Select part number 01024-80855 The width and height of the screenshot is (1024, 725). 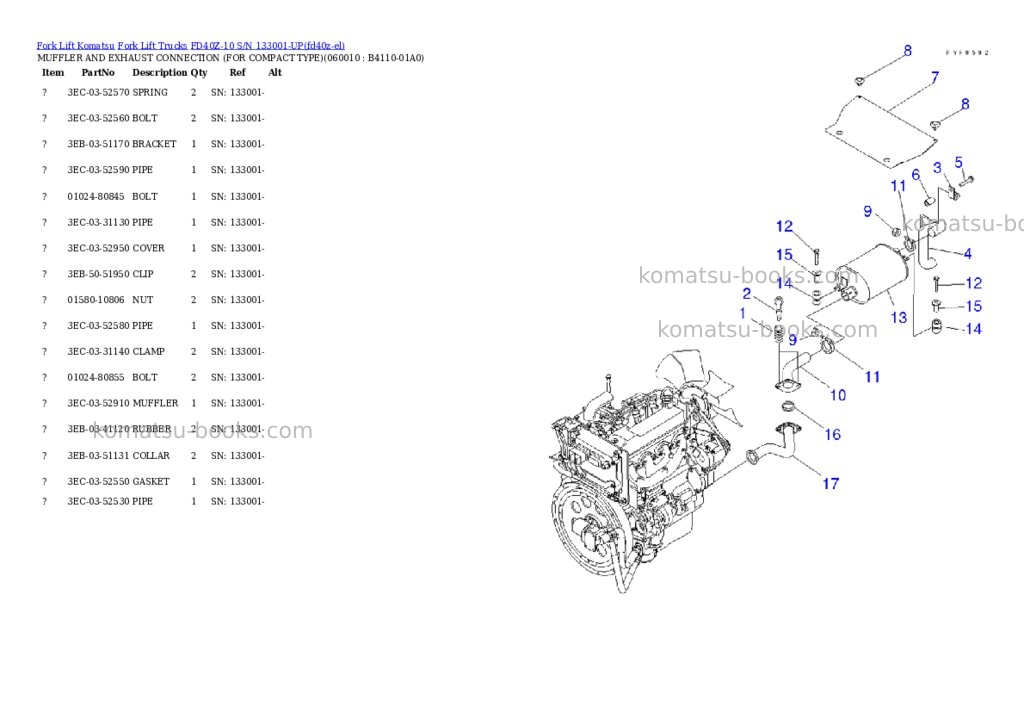point(95,377)
